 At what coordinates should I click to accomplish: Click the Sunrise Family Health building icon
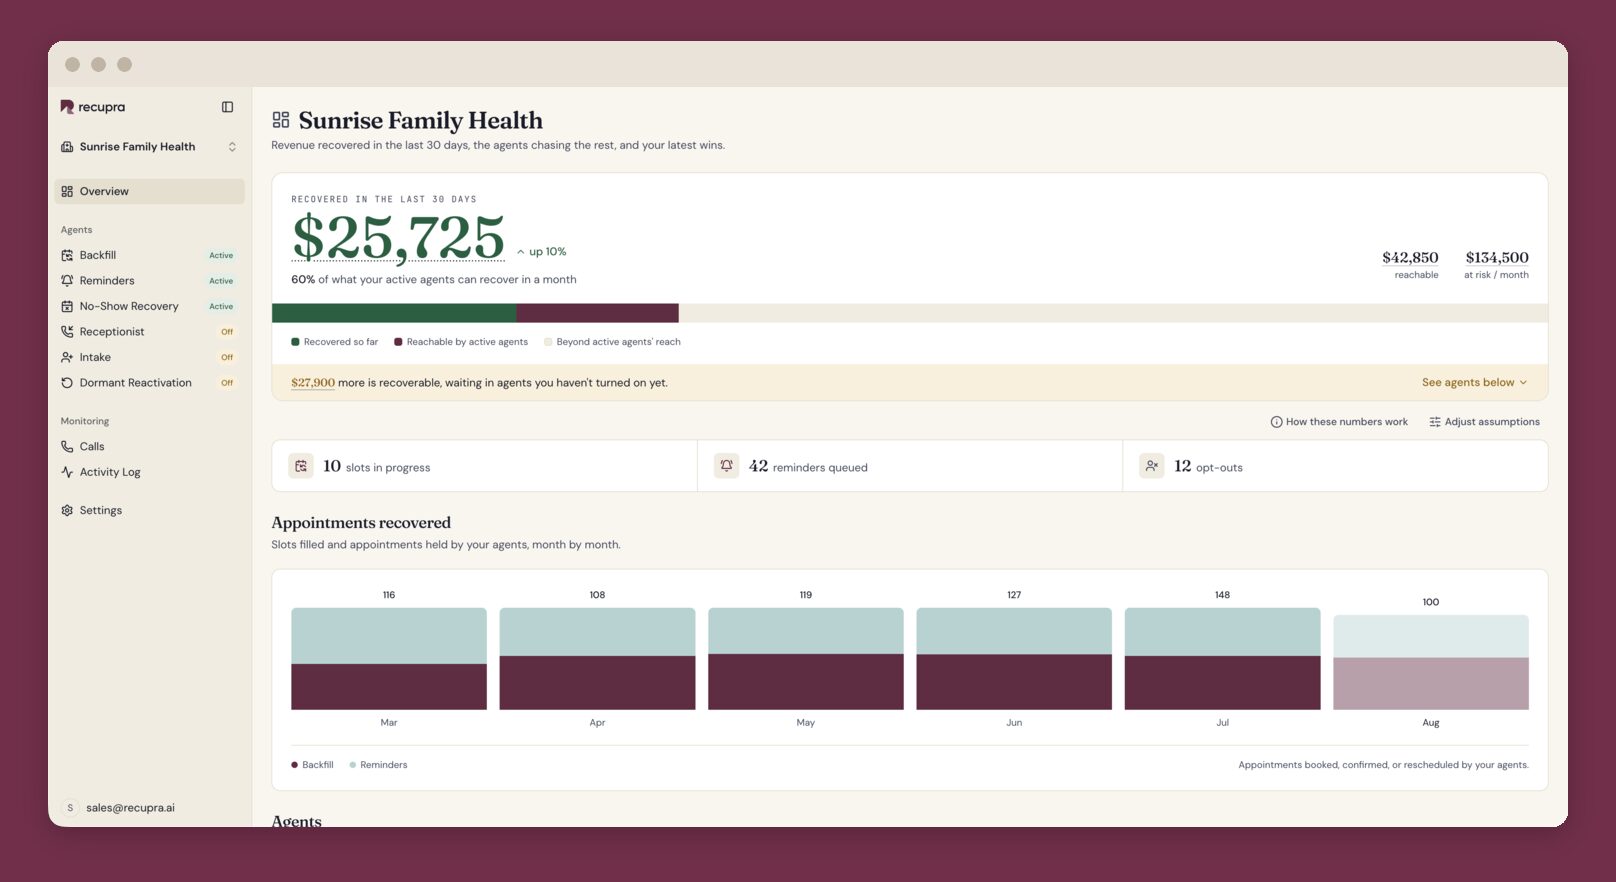(x=67, y=147)
